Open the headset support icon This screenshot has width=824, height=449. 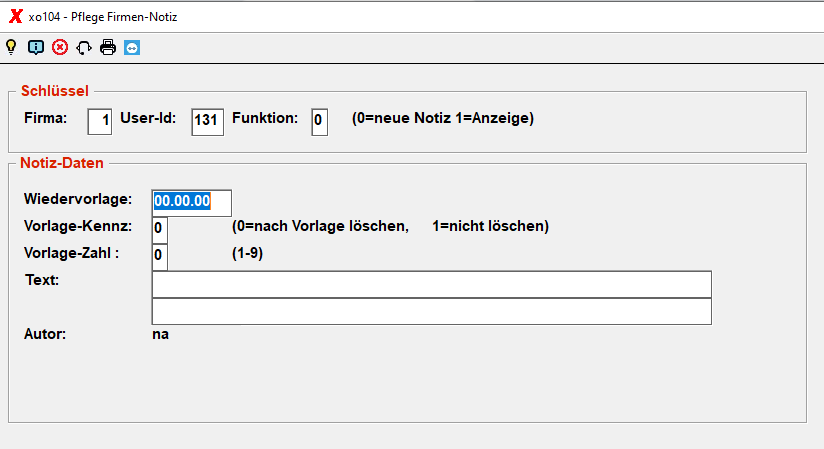(84, 48)
